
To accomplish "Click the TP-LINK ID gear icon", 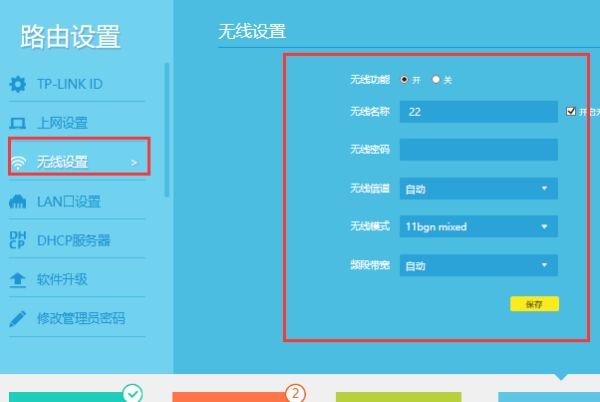I will click(18, 84).
